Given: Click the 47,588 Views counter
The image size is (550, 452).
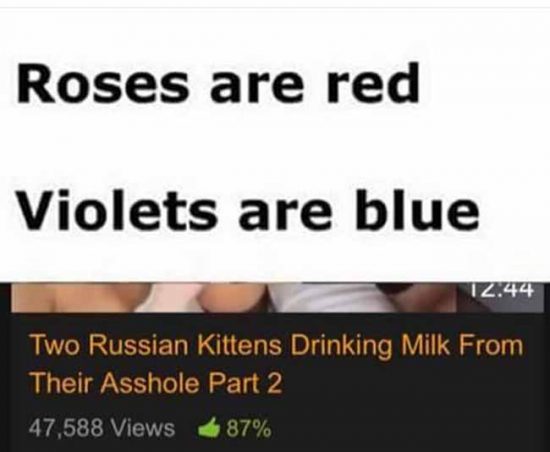Looking at the screenshot, I should coord(102,428).
